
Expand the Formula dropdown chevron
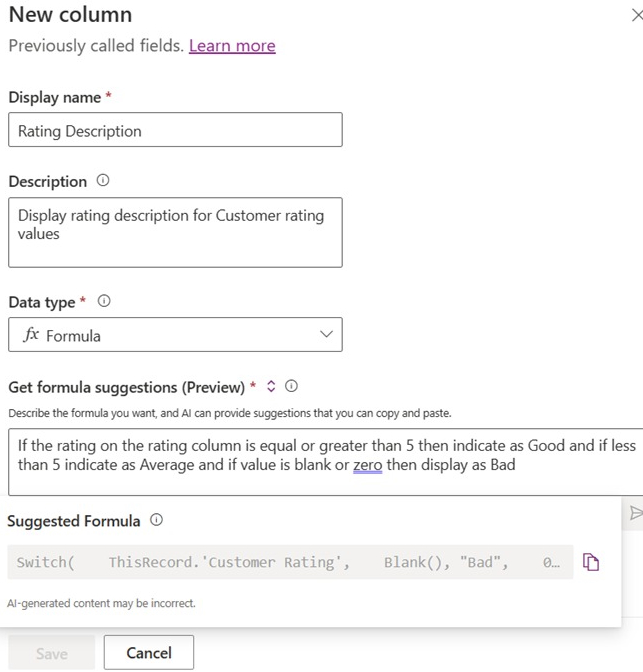coord(325,335)
